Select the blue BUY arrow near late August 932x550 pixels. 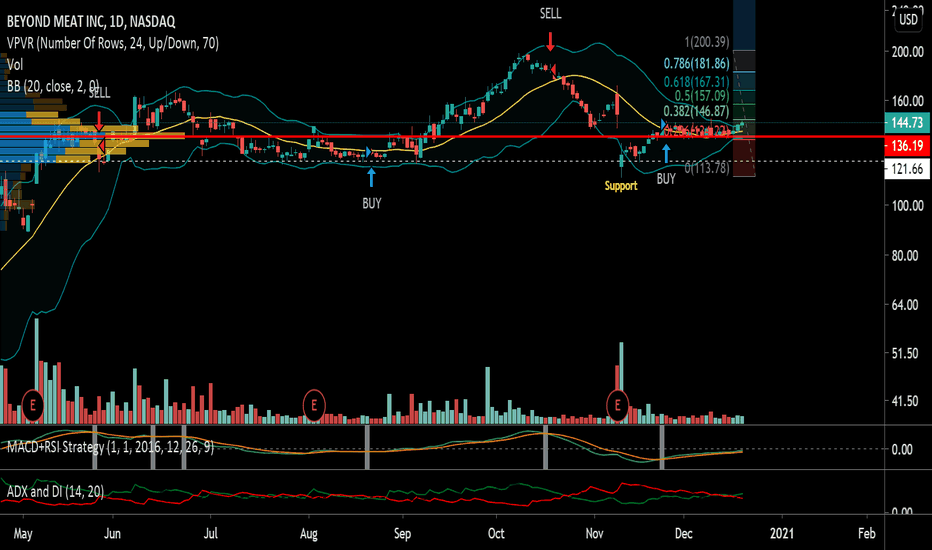[371, 178]
